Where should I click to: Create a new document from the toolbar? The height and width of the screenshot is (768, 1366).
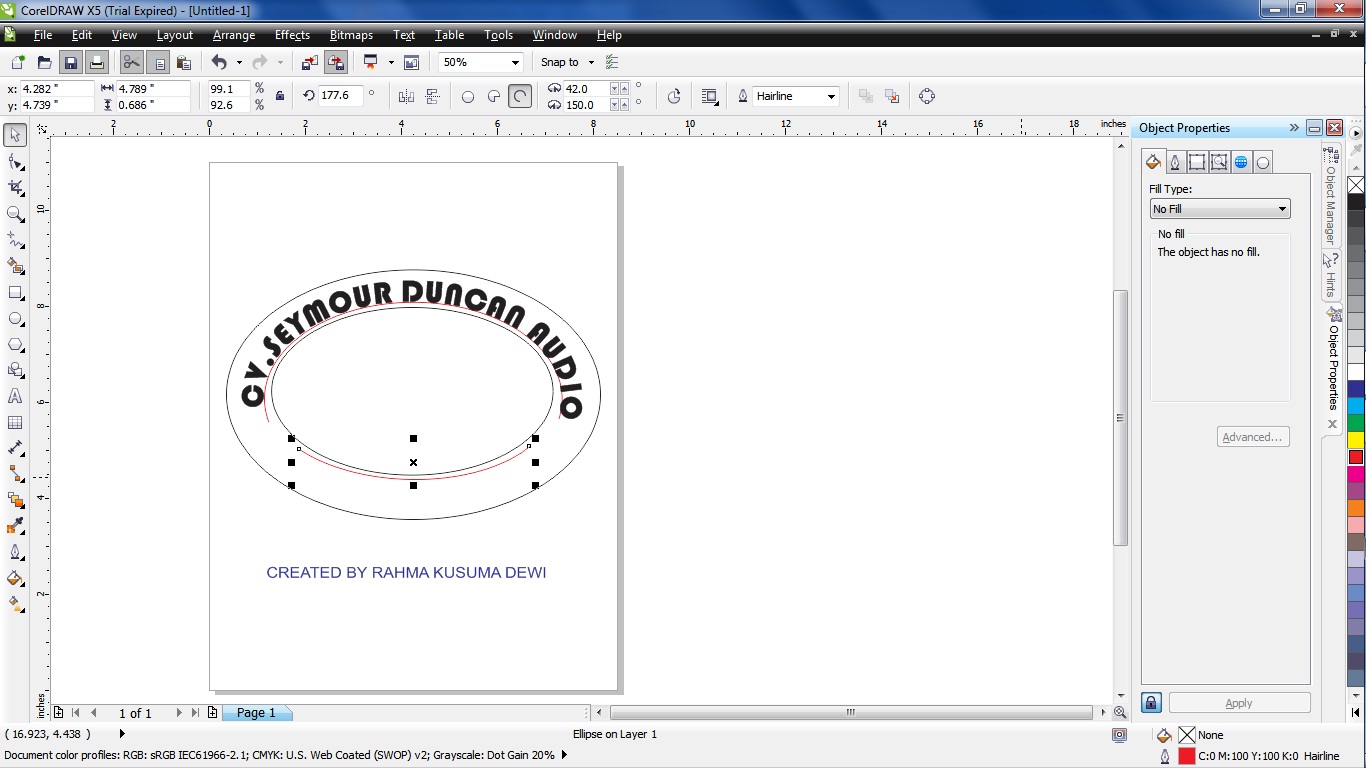[x=18, y=62]
